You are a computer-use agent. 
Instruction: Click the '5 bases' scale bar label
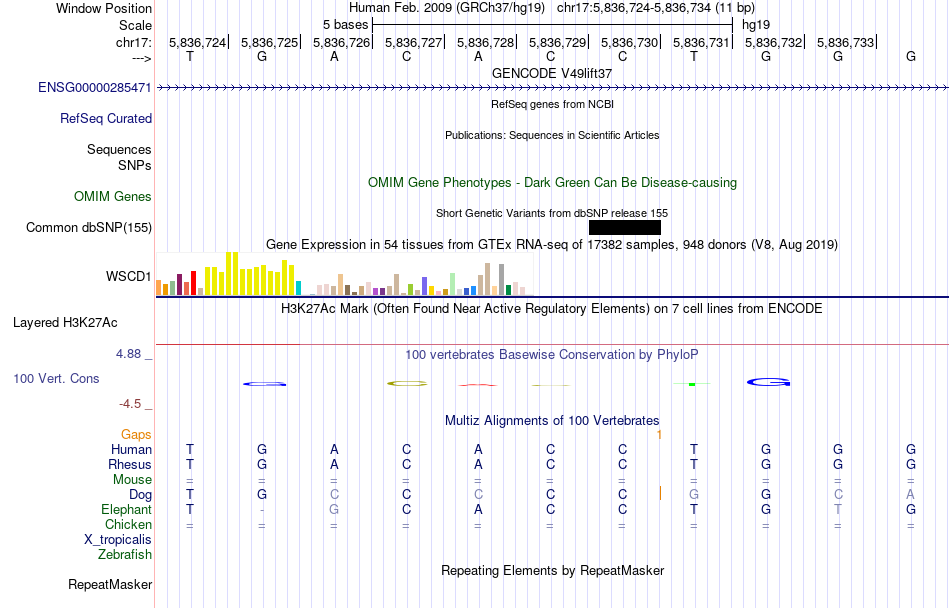point(345,25)
